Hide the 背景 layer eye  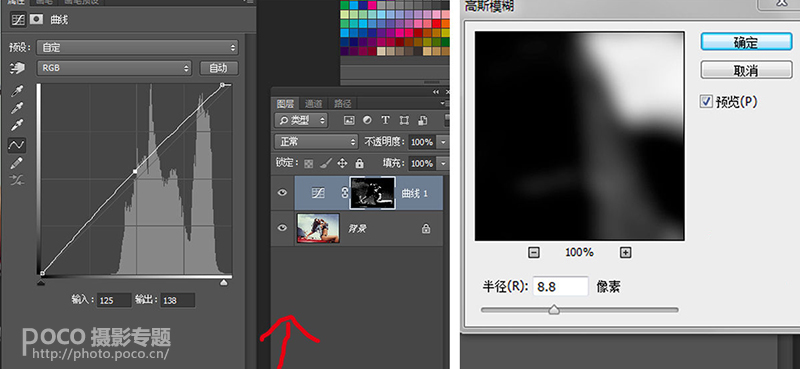point(282,228)
